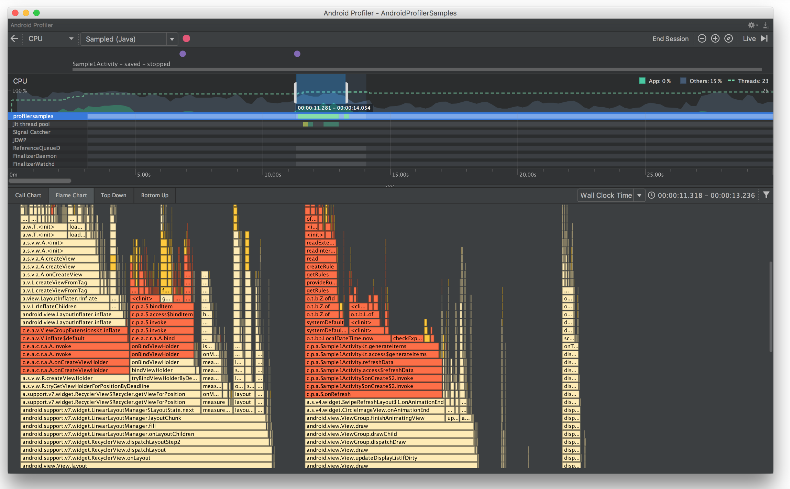
Task: Click the inflate$default orange flame bar
Action: coord(75,338)
